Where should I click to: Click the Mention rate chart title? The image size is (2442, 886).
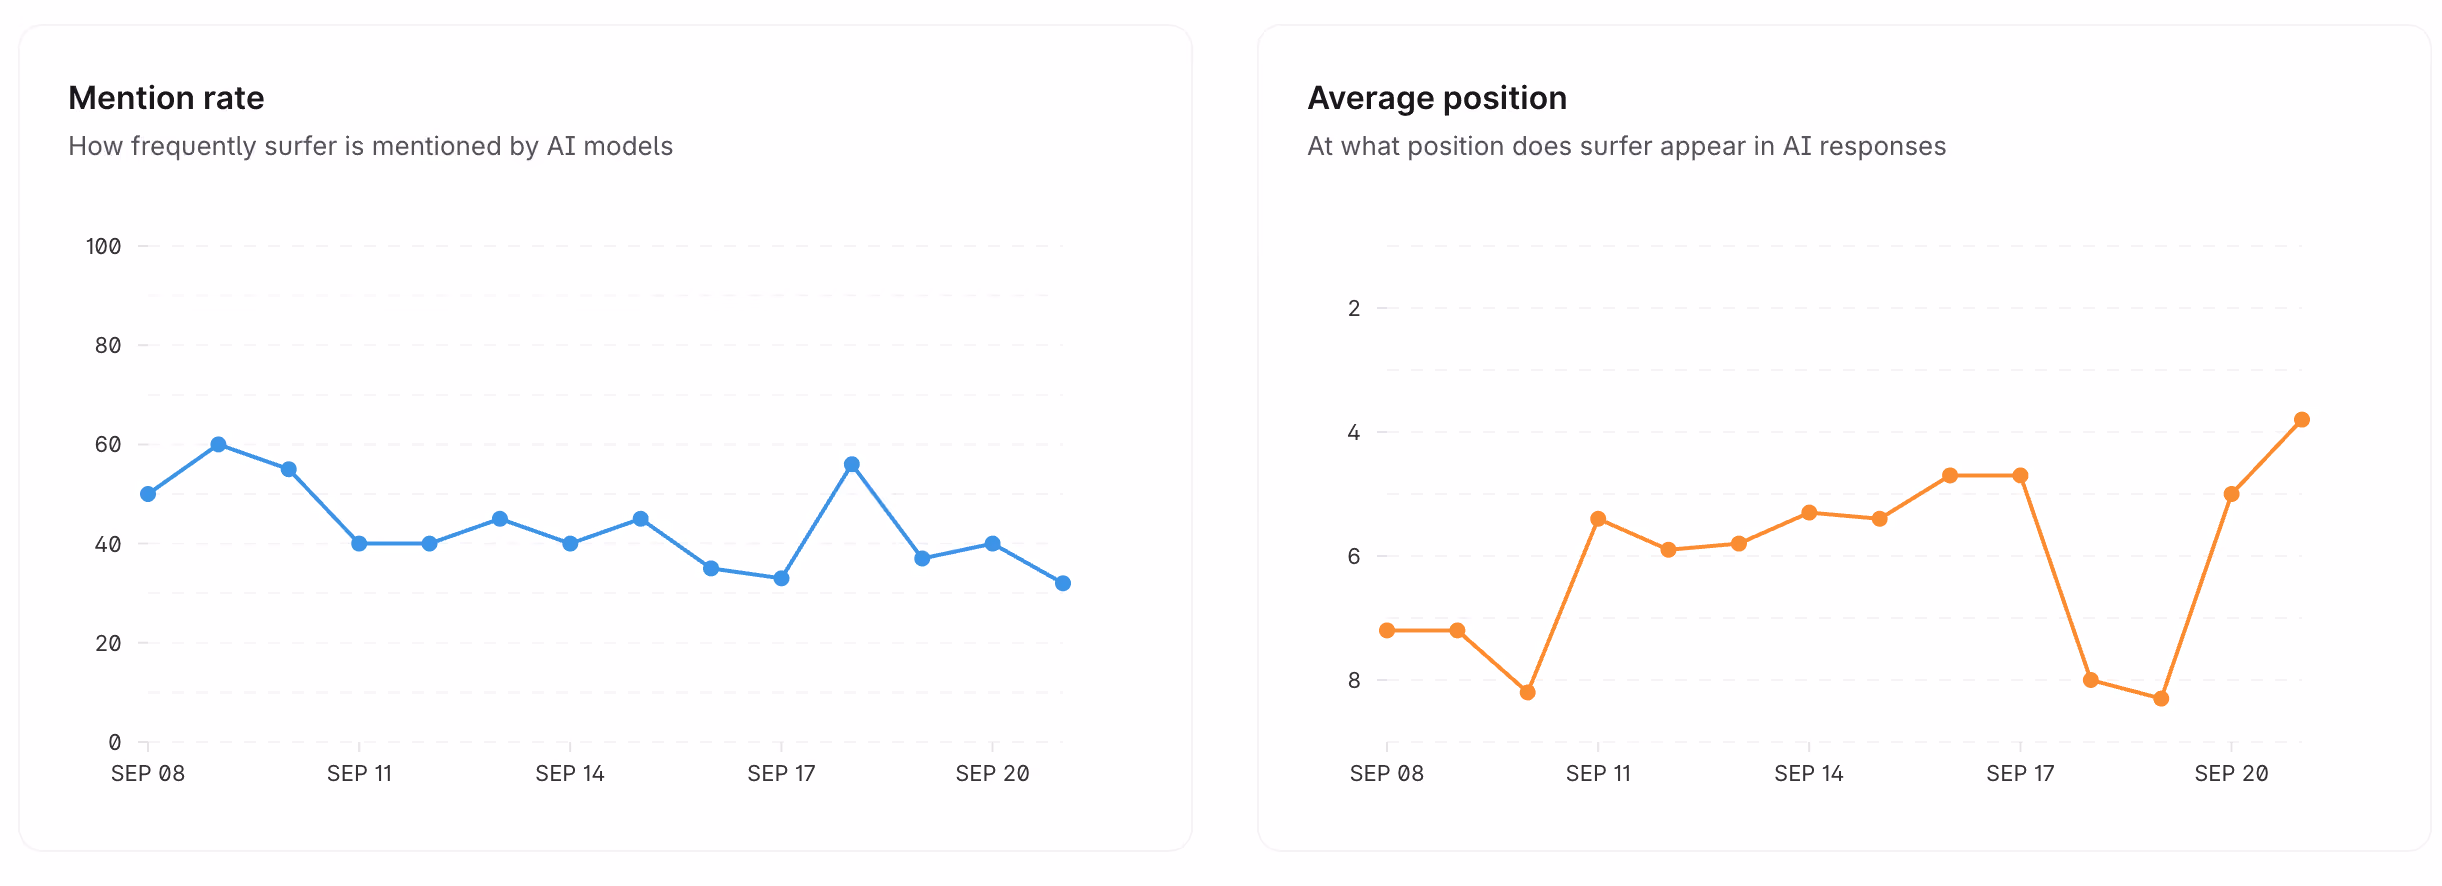coord(166,98)
